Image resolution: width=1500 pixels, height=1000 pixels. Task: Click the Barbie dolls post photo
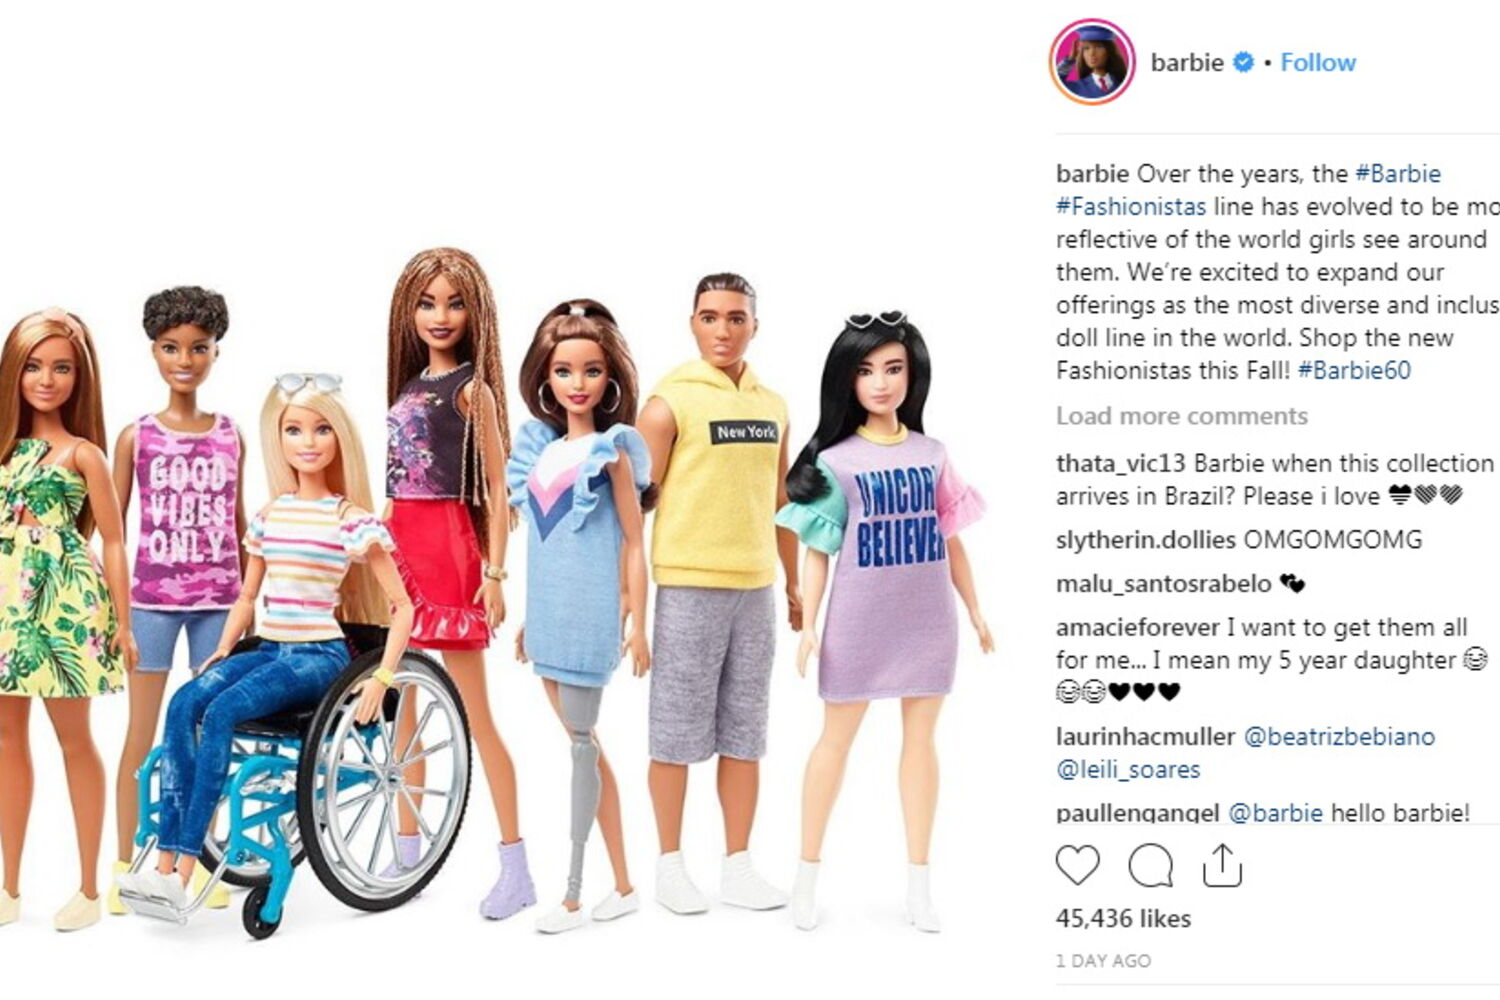pyautogui.click(x=500, y=500)
